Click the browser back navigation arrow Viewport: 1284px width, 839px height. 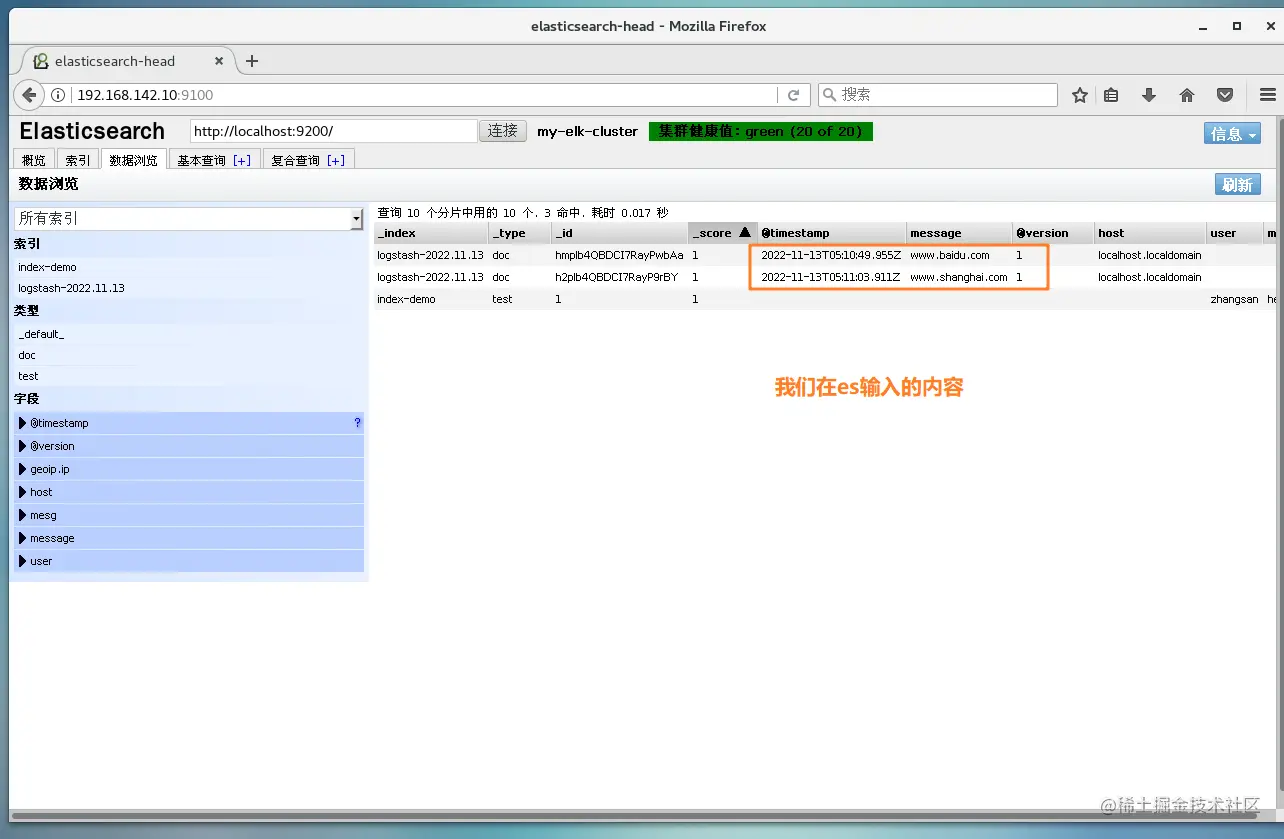tap(28, 94)
